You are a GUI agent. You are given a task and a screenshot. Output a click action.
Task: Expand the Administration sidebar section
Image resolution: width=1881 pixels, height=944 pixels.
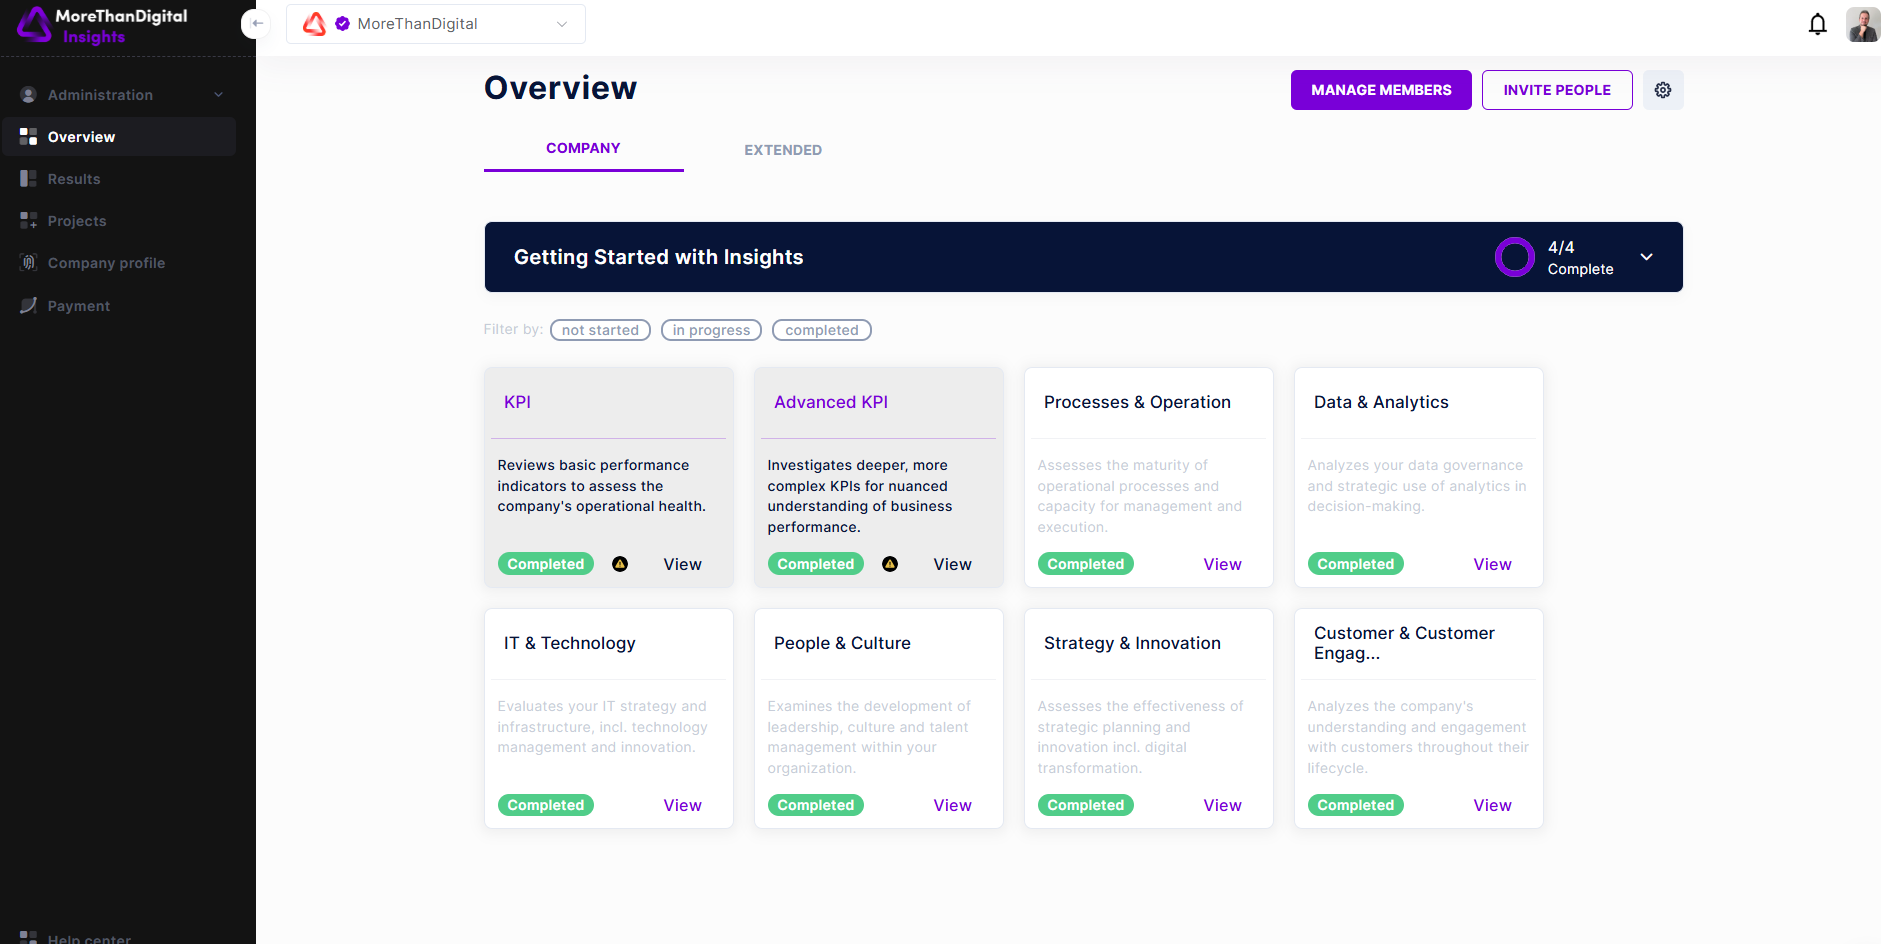[120, 95]
